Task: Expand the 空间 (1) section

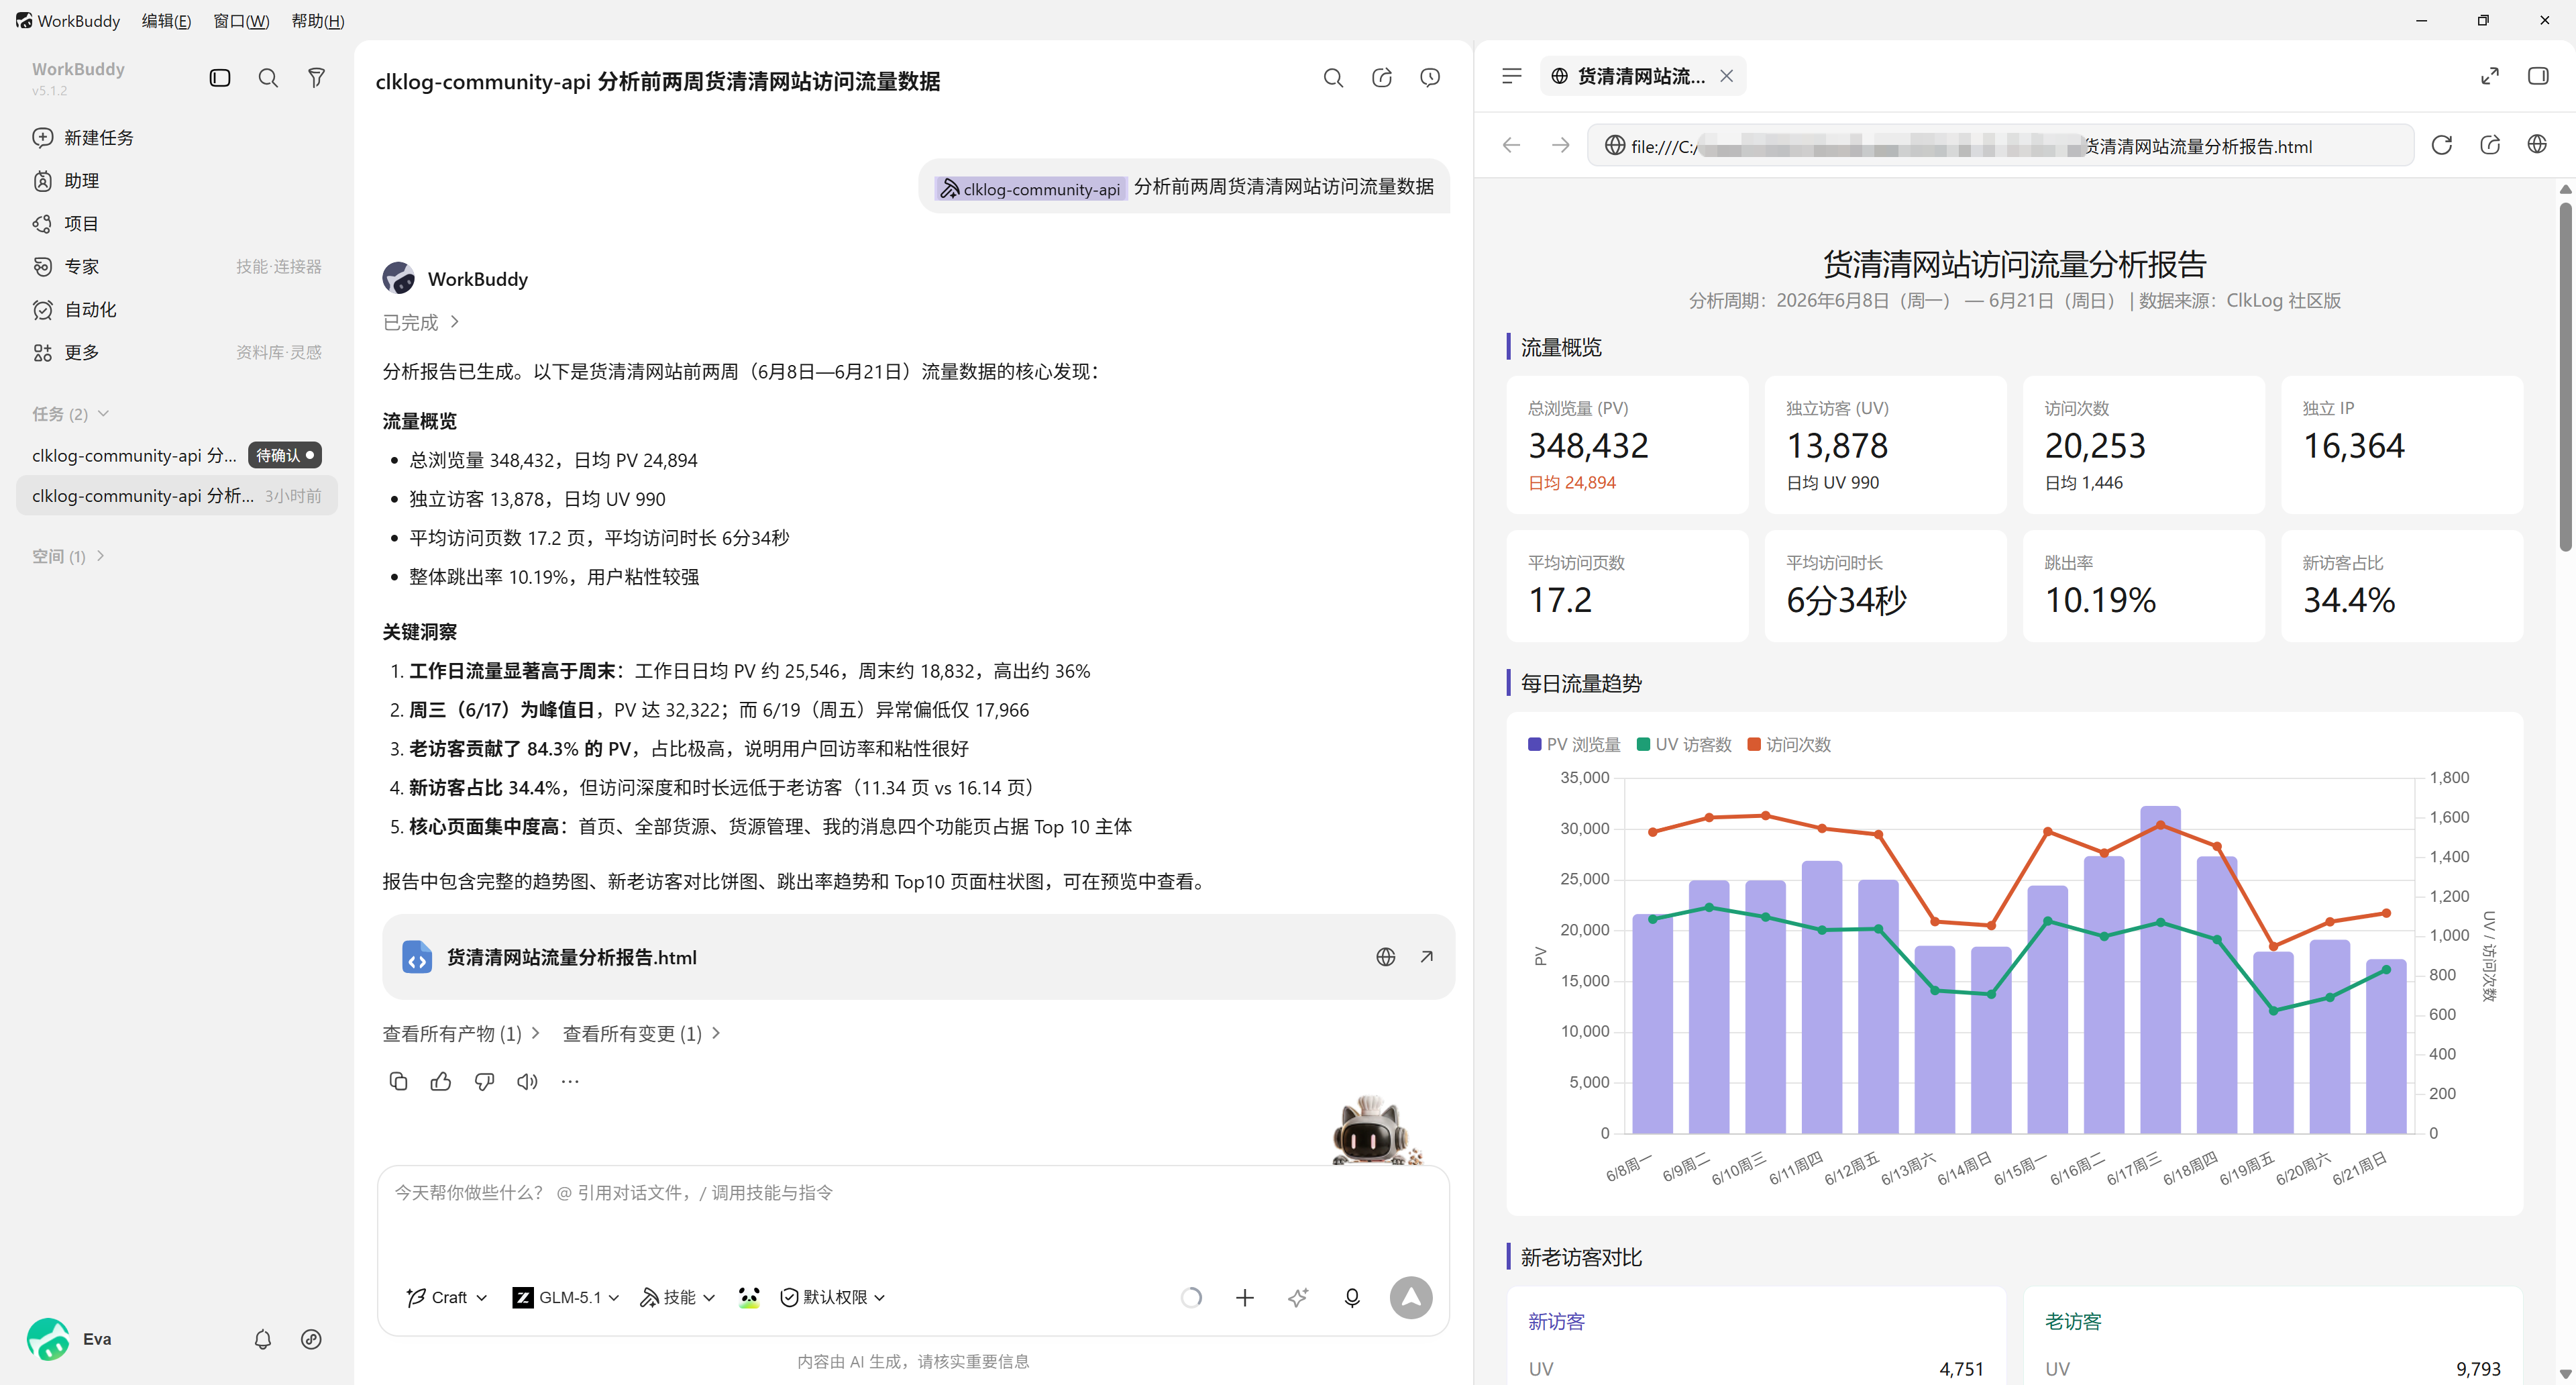Action: [68, 556]
